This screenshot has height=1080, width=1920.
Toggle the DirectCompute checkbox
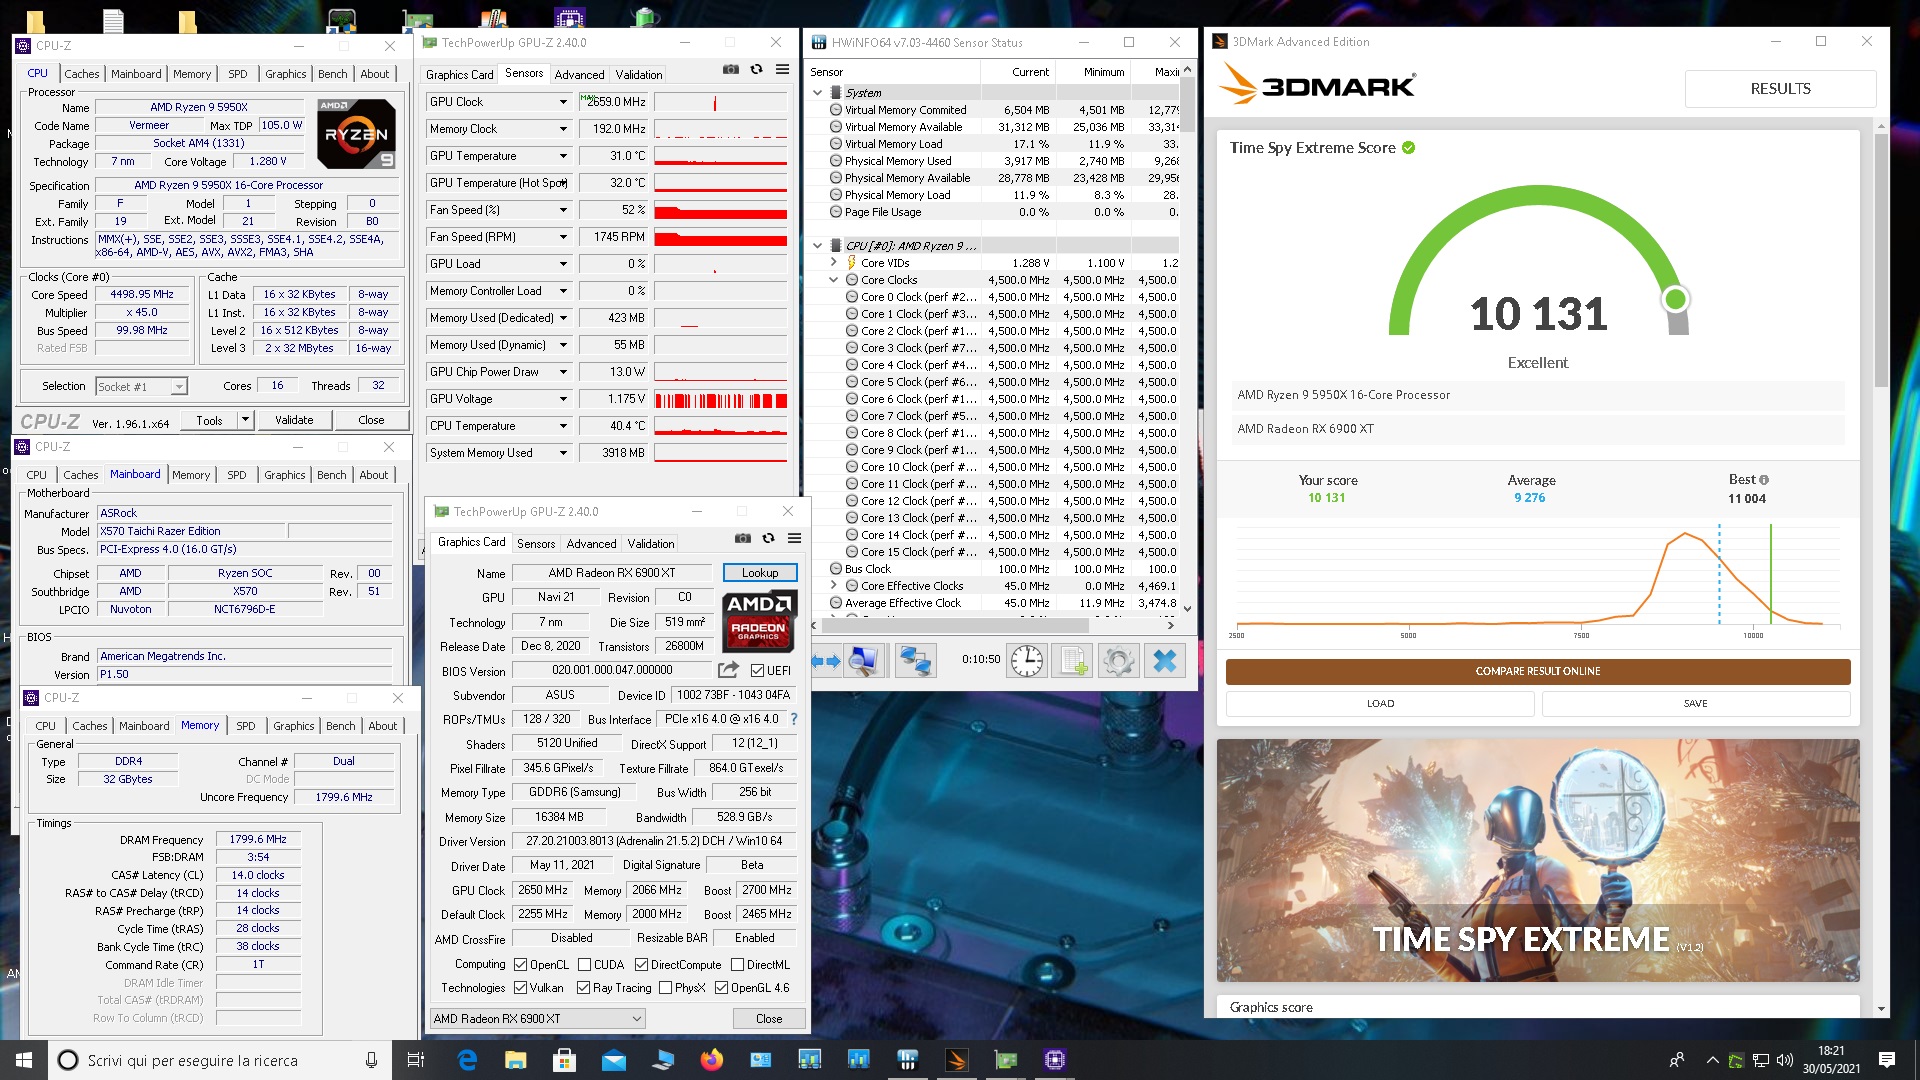641,965
